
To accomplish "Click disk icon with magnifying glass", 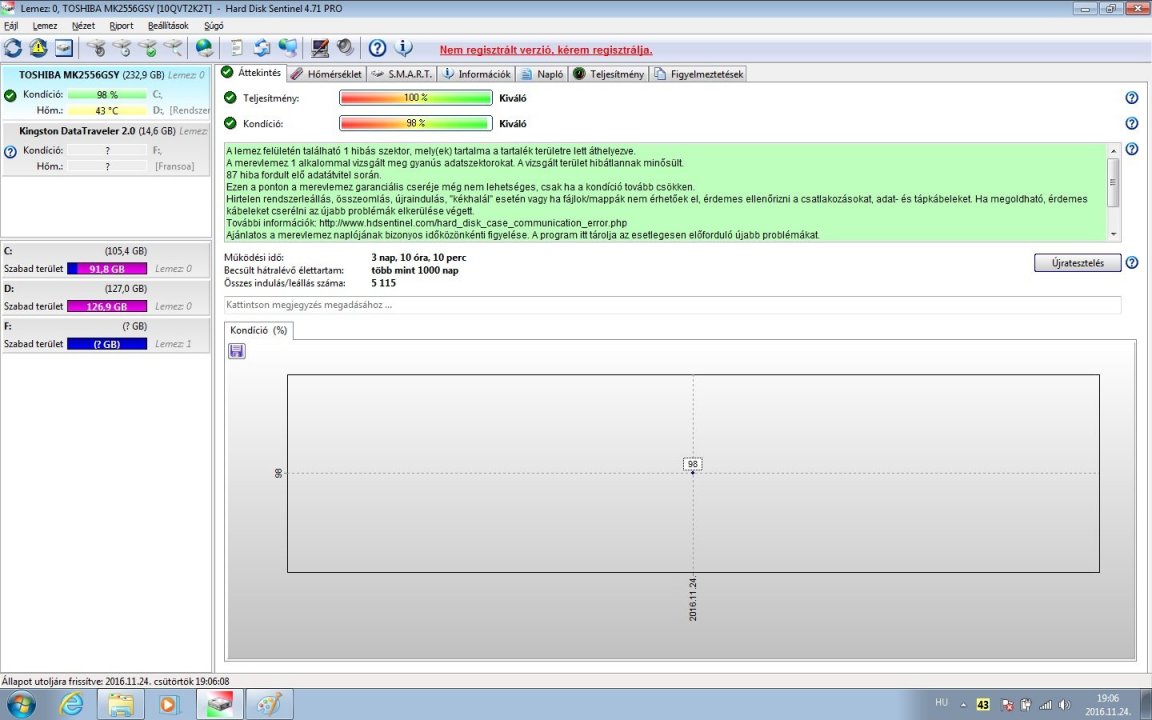I will tap(173, 48).
